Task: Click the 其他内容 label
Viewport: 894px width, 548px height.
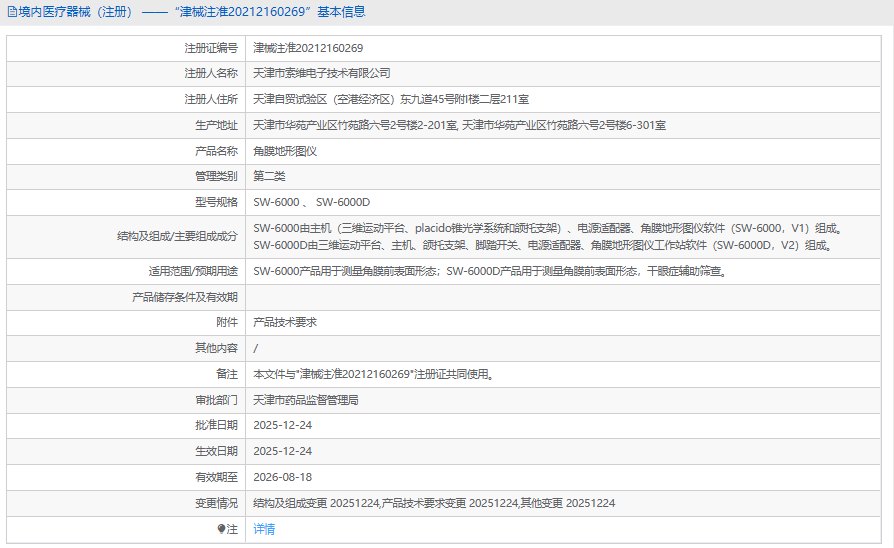Action: tap(216, 348)
